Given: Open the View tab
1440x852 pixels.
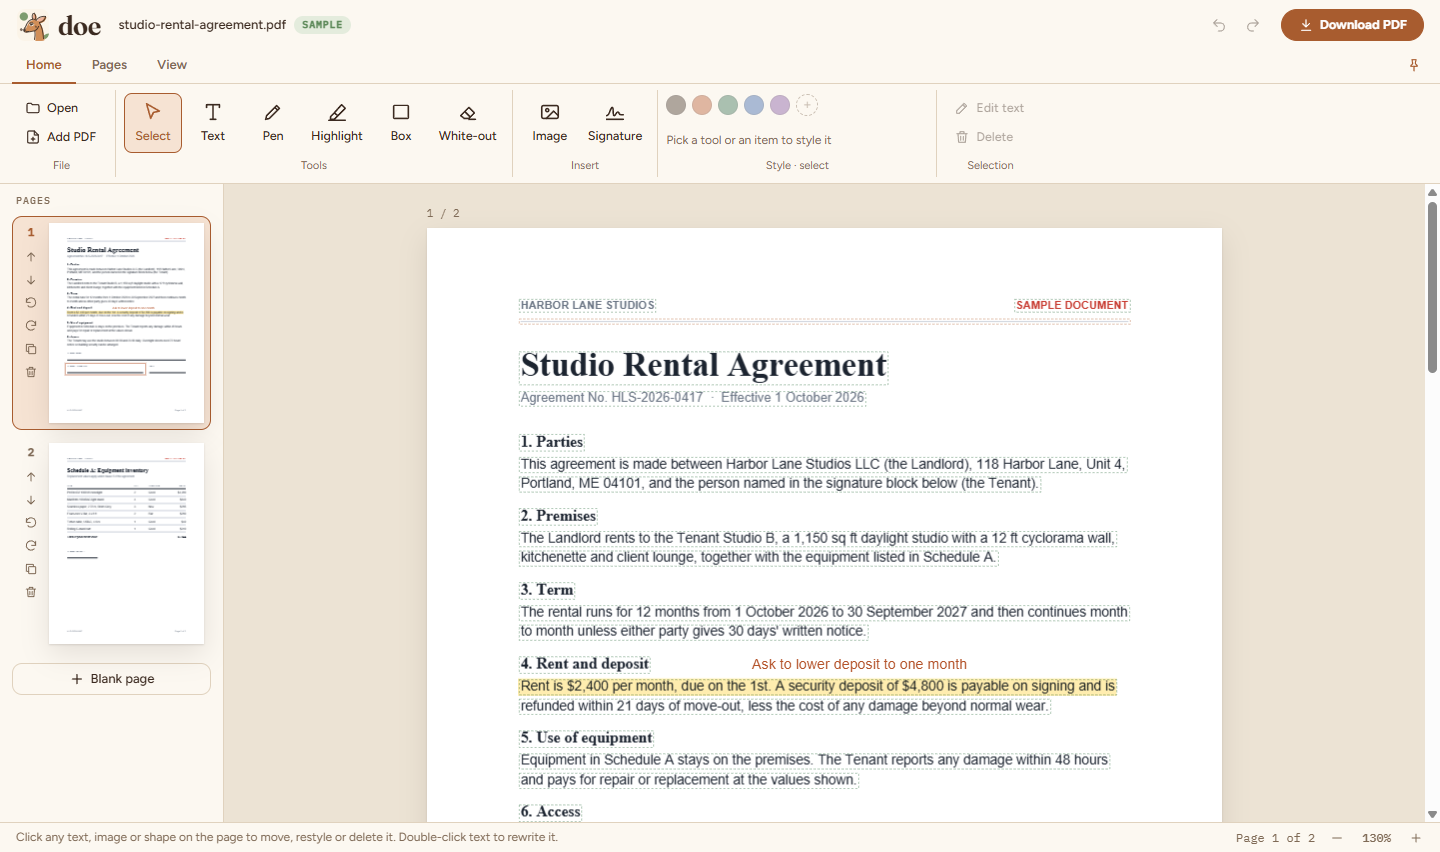Looking at the screenshot, I should pyautogui.click(x=172, y=65).
